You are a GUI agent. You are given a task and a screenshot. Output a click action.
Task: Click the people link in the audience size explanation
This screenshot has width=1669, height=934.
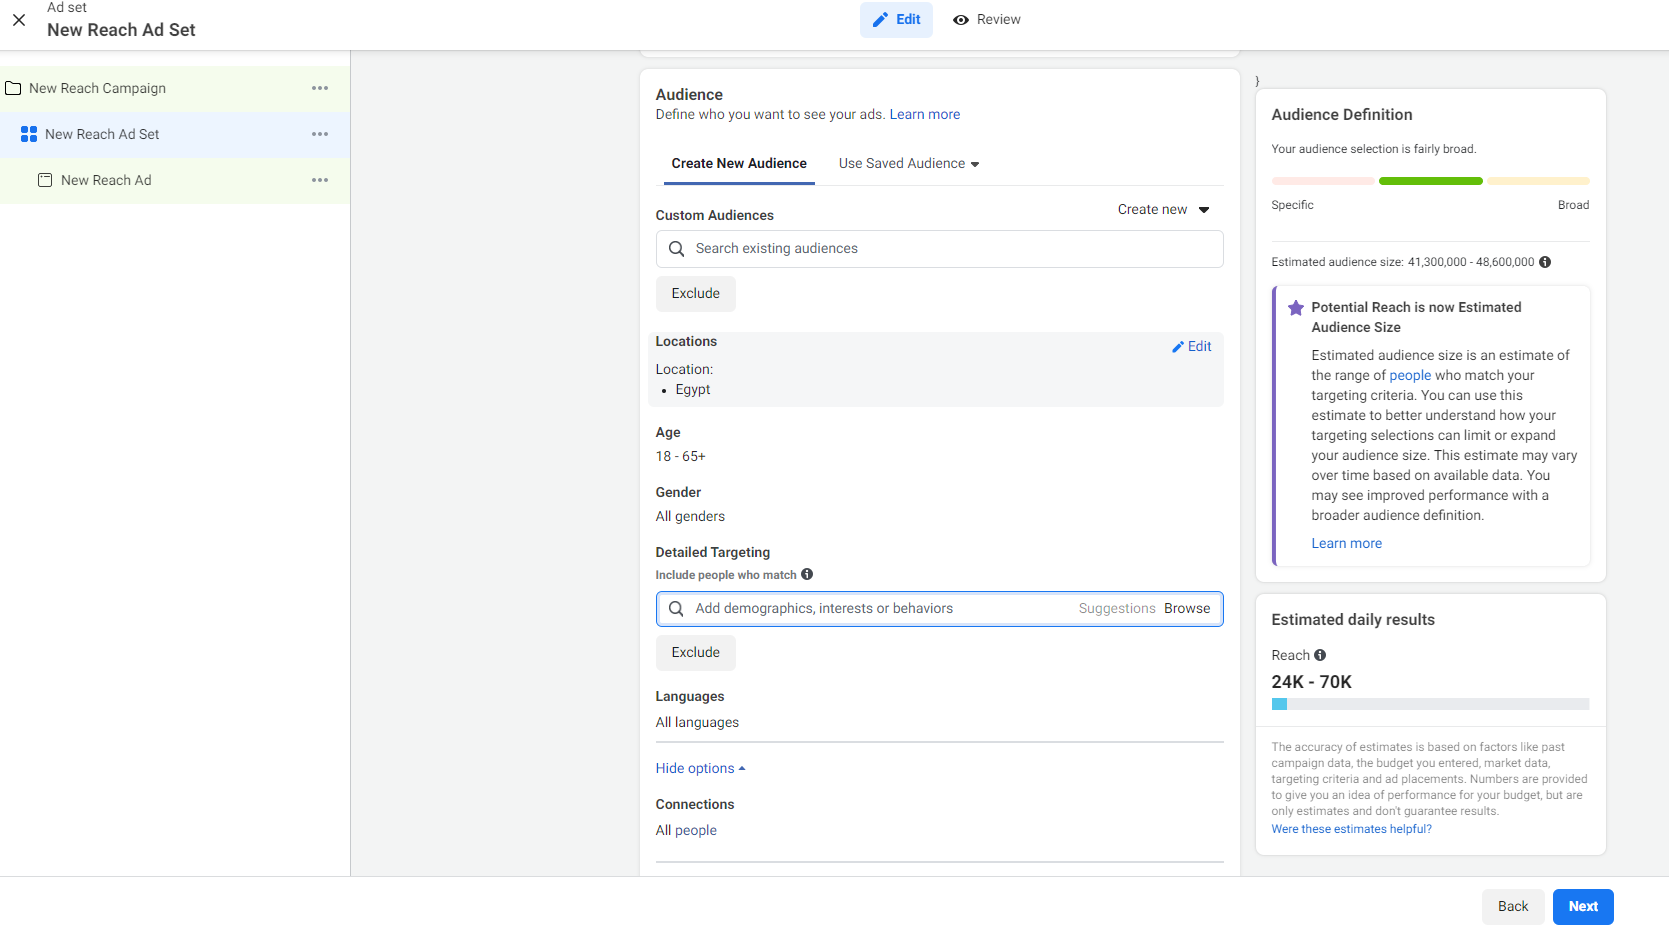[x=1410, y=376]
